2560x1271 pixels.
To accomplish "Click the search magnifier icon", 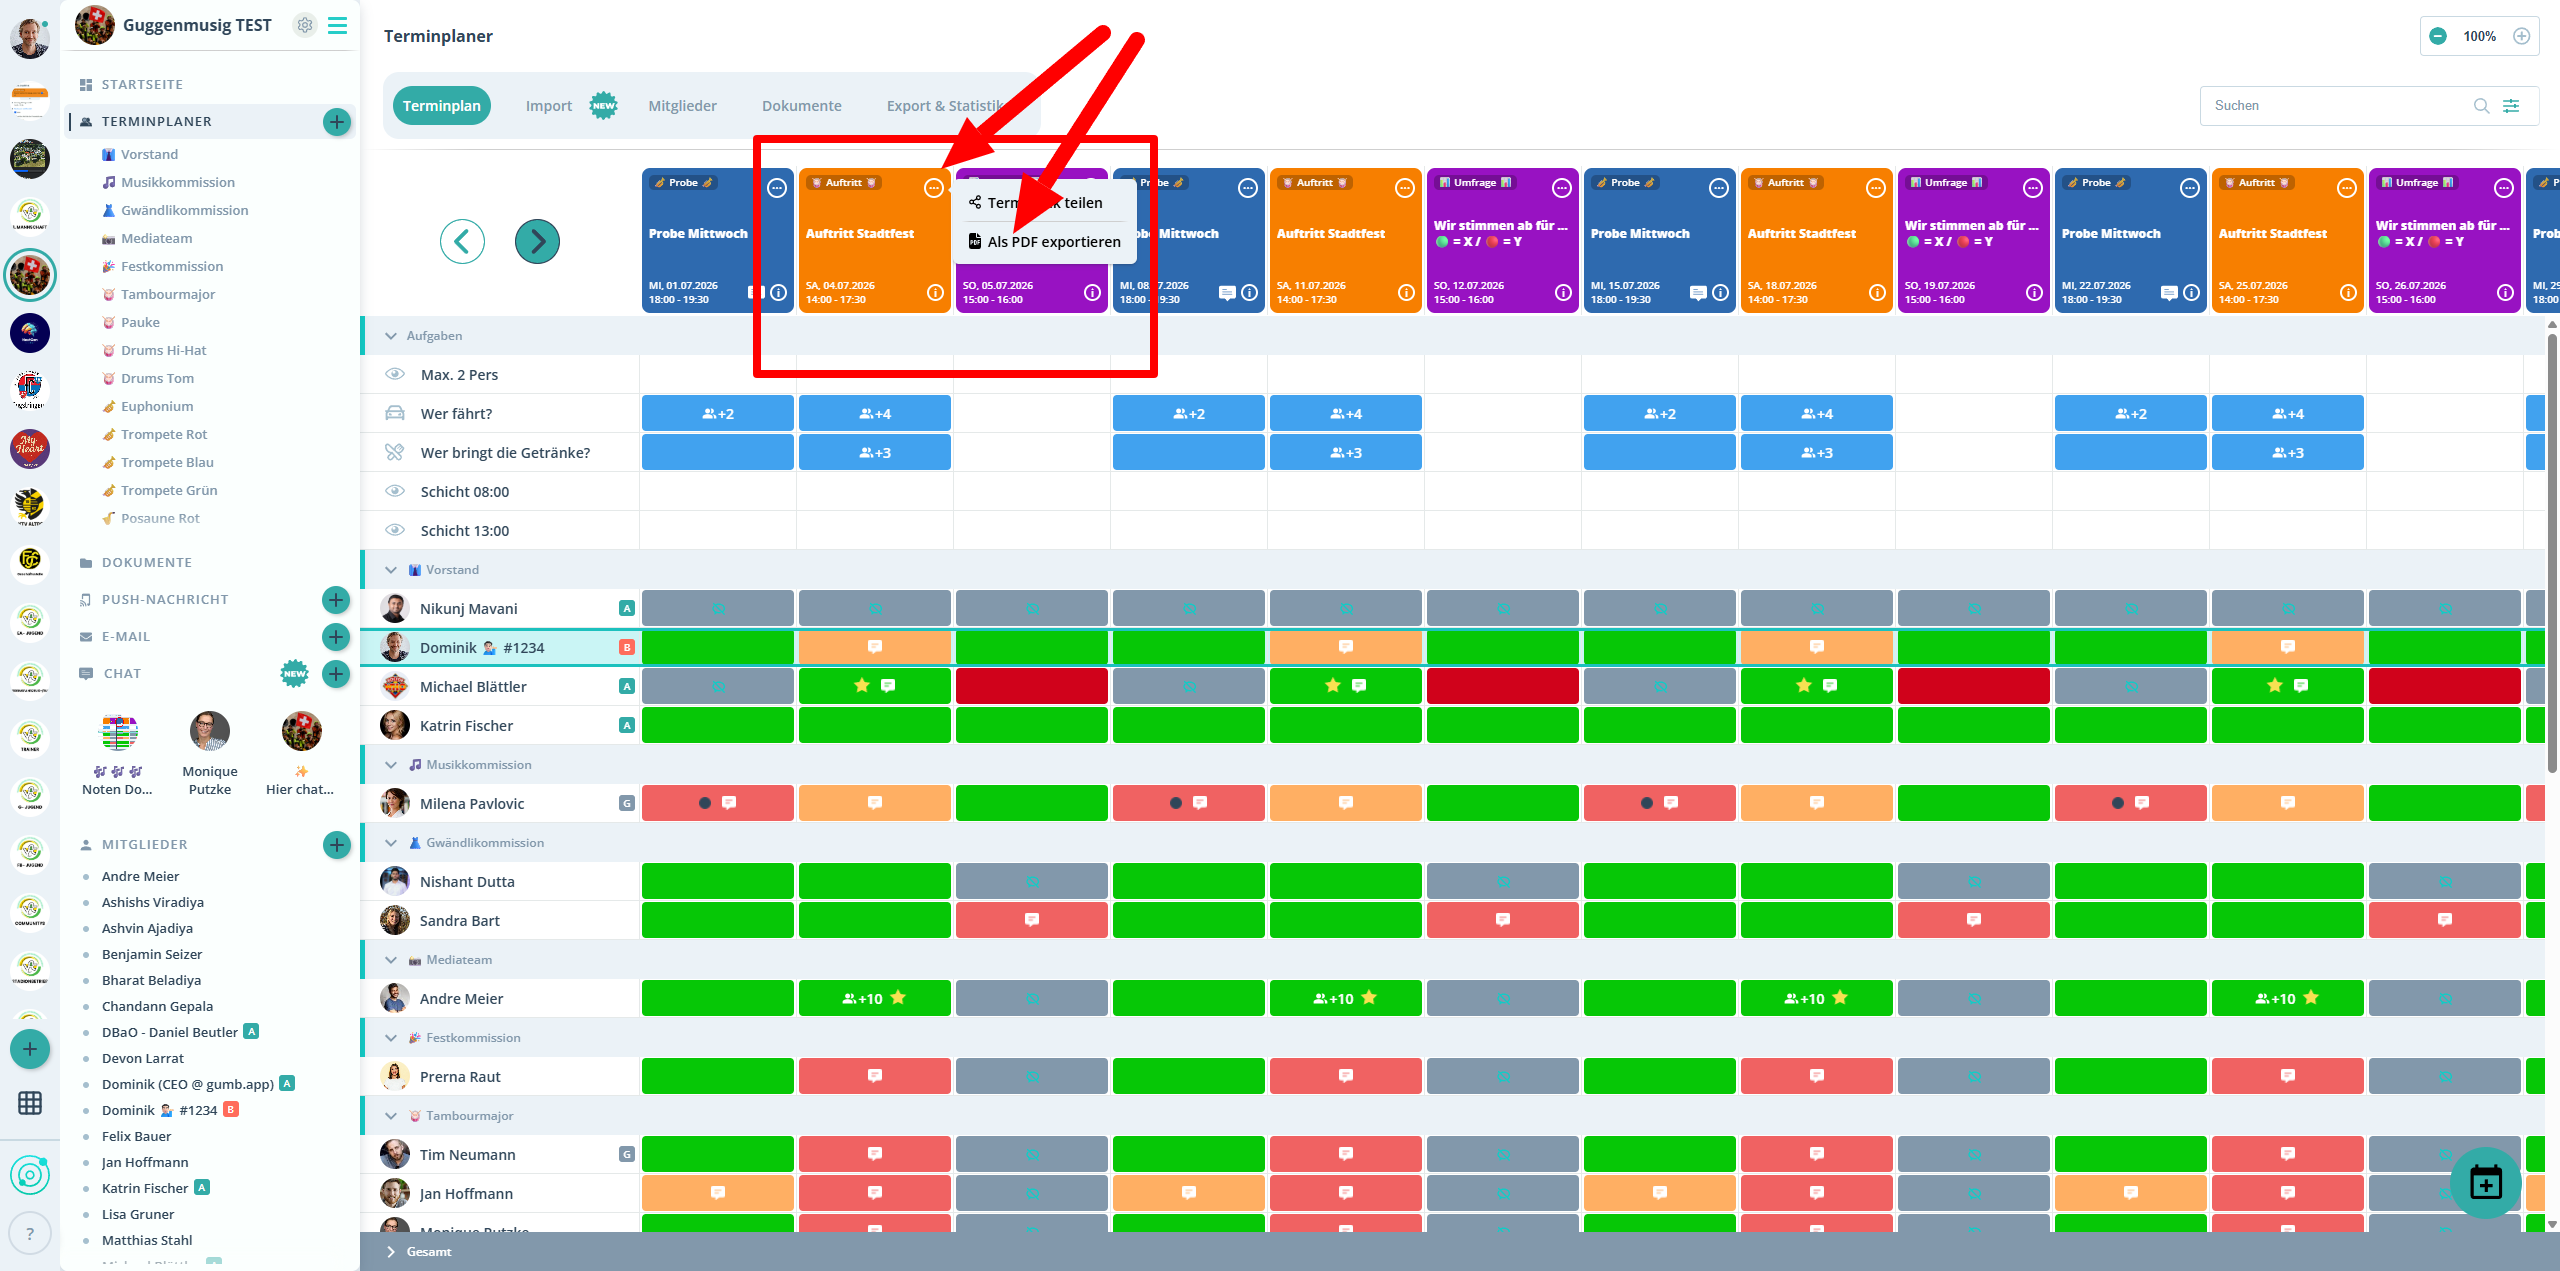I will [x=2482, y=106].
